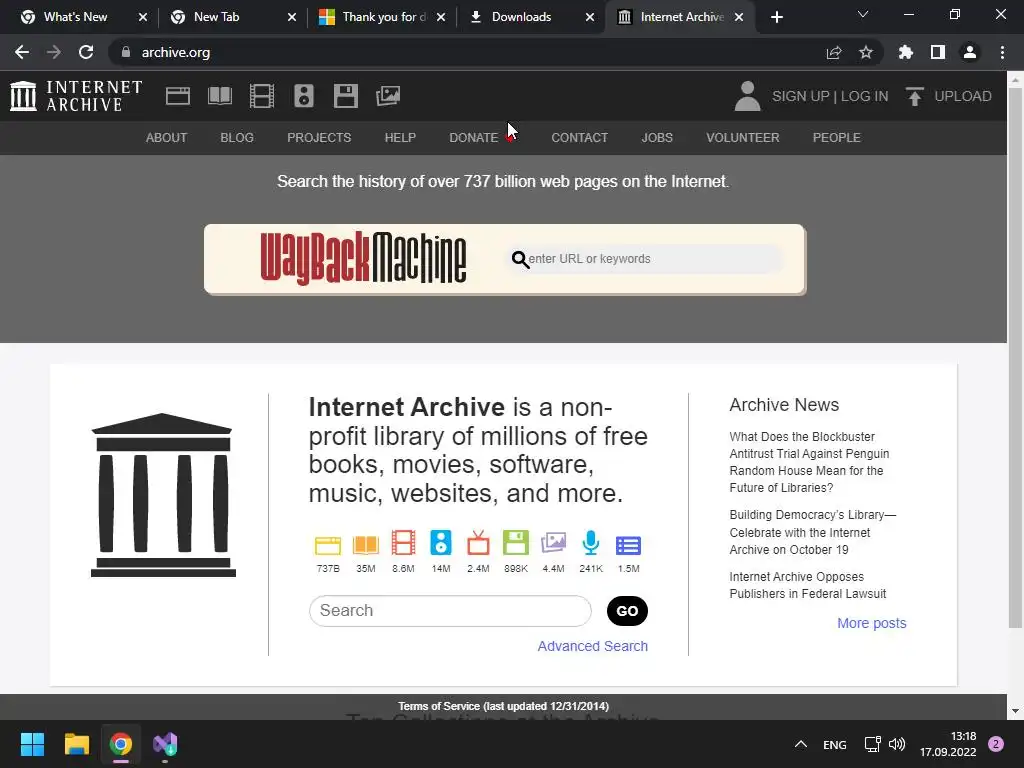The image size is (1024, 768).
Task: Open Internet Archive Opposes Publishers article
Action: 808,585
